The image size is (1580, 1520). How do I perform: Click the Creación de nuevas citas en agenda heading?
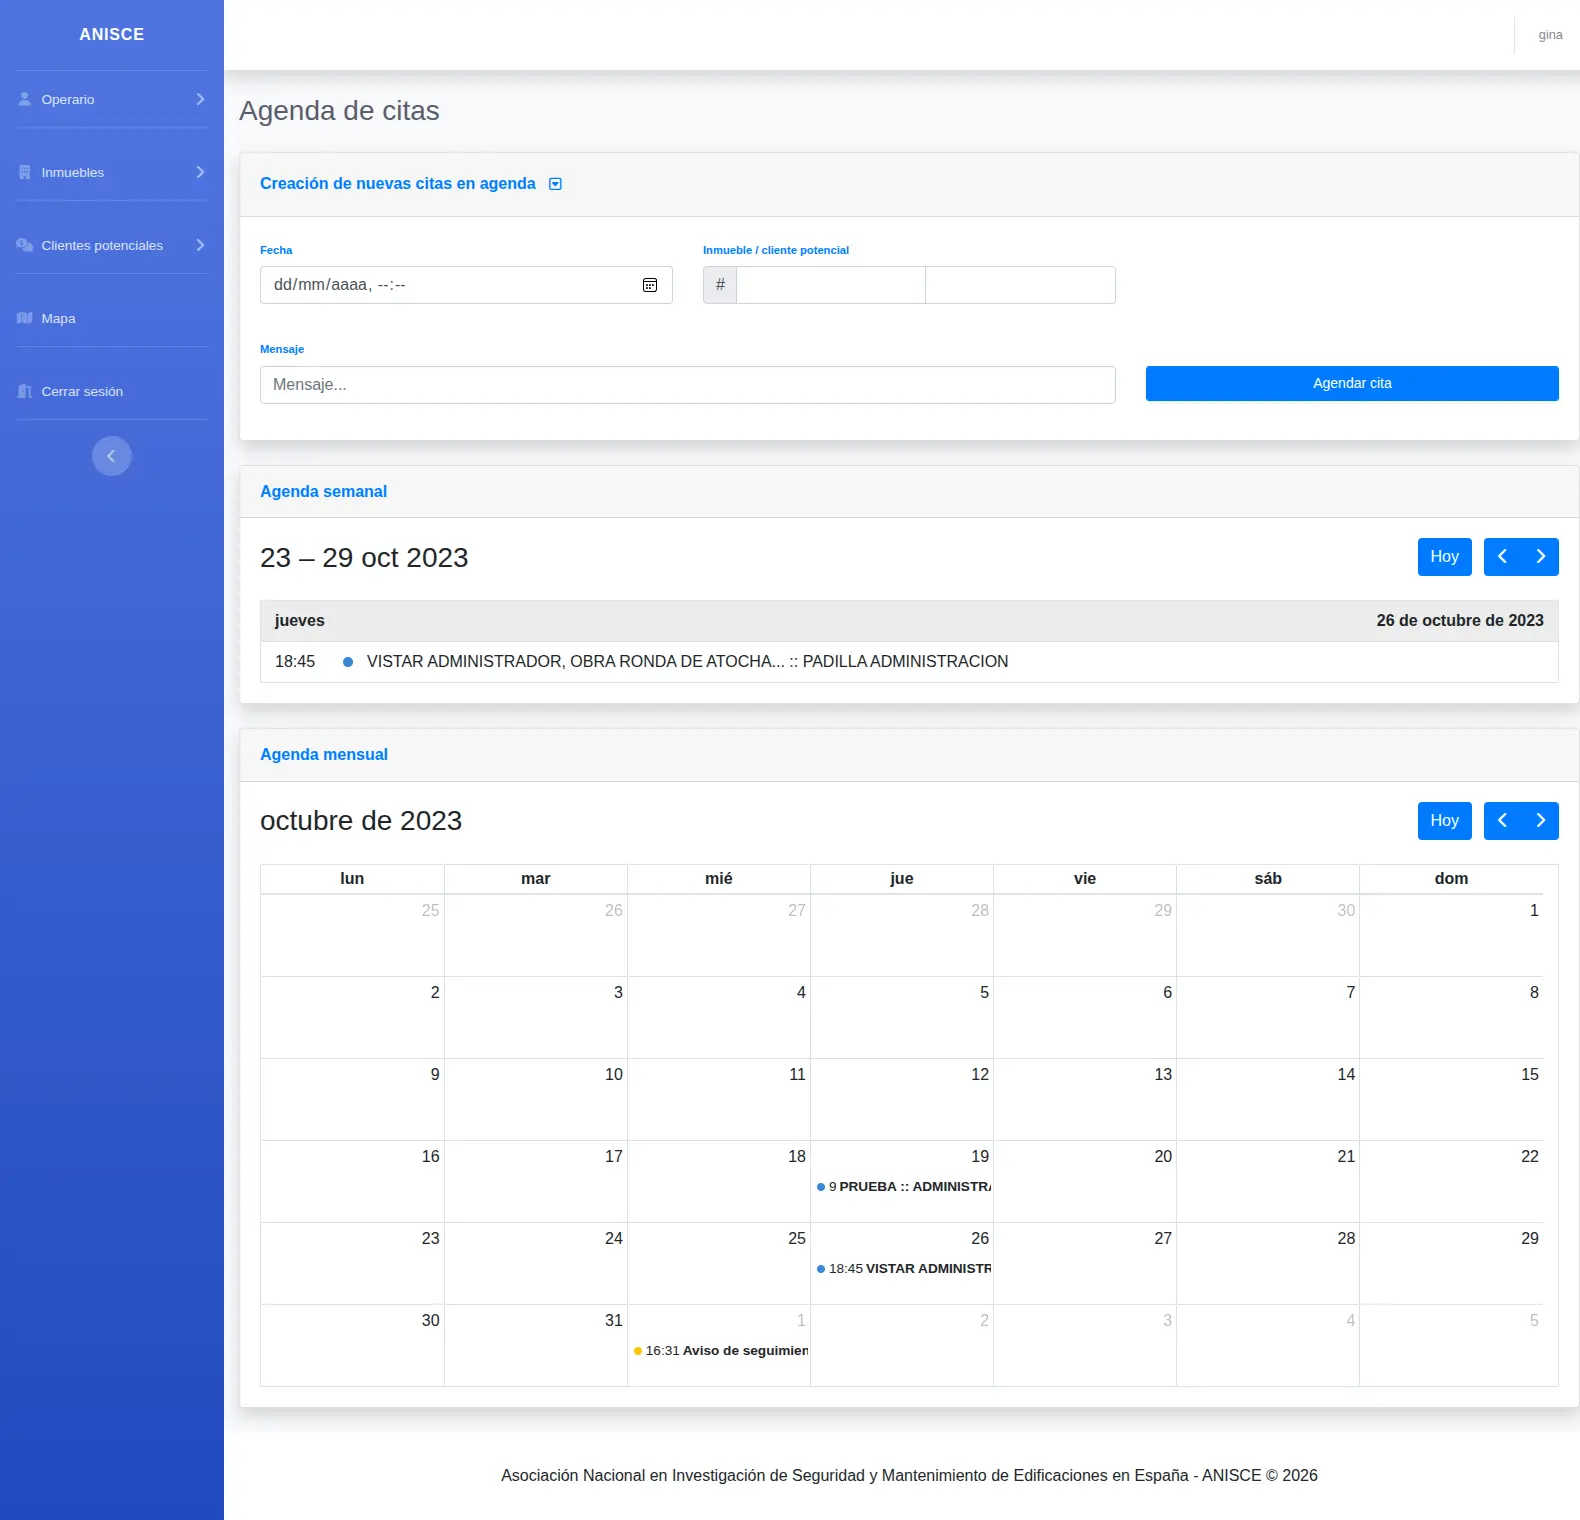(398, 184)
